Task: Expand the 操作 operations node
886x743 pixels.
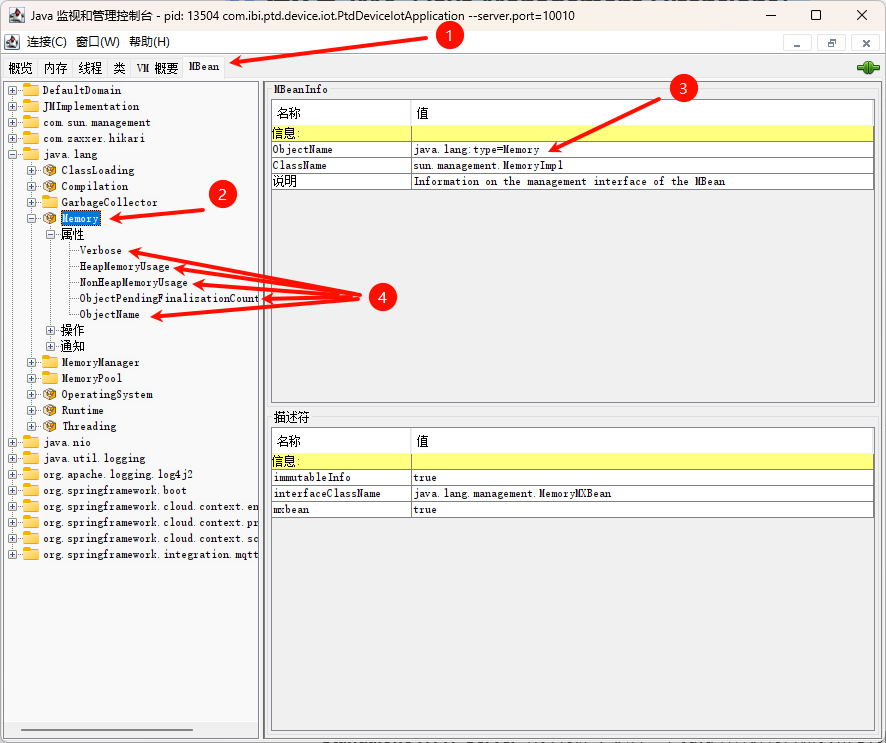Action: [51, 330]
